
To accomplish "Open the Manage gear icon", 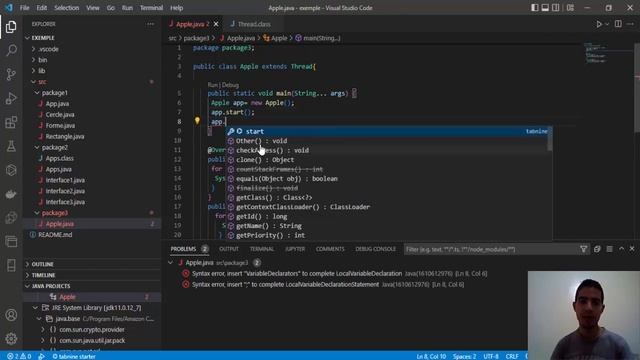I will tap(11, 338).
